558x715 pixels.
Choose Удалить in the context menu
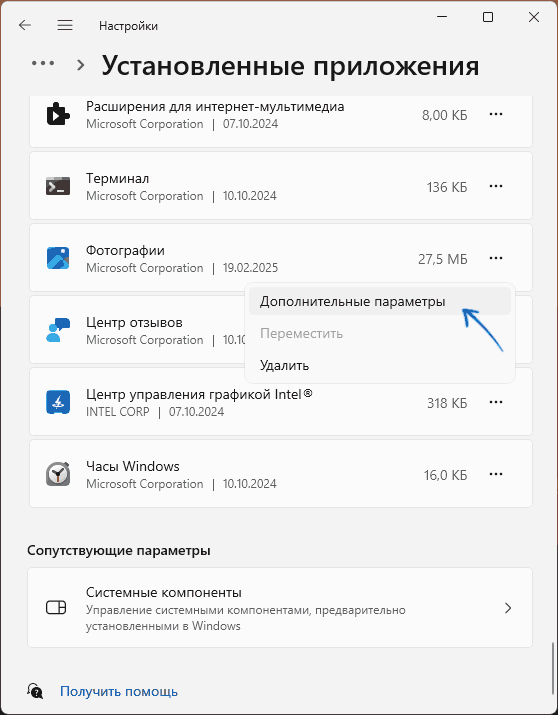click(380, 365)
